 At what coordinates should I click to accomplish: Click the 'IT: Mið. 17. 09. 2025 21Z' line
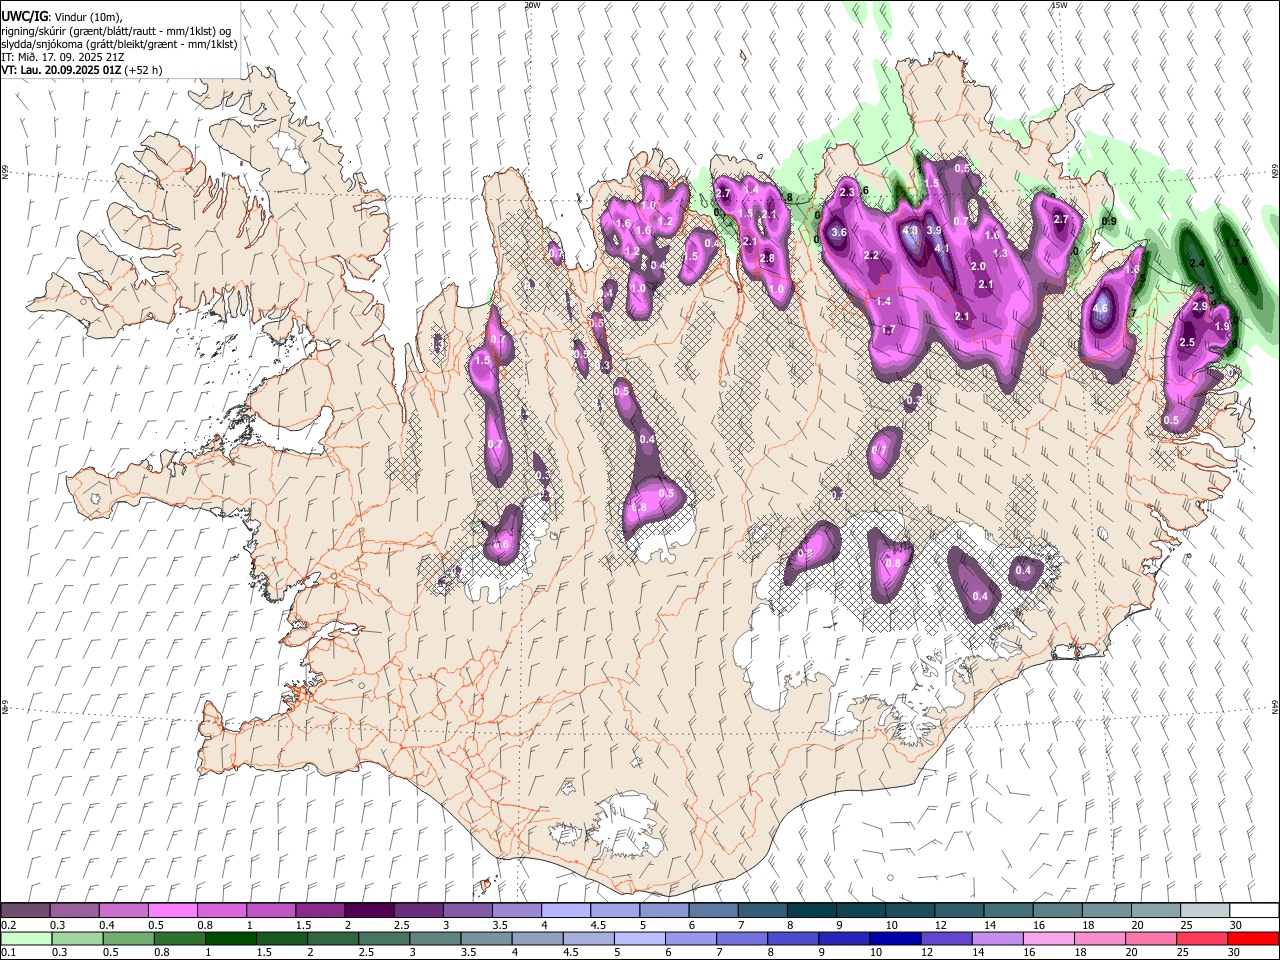(63, 57)
